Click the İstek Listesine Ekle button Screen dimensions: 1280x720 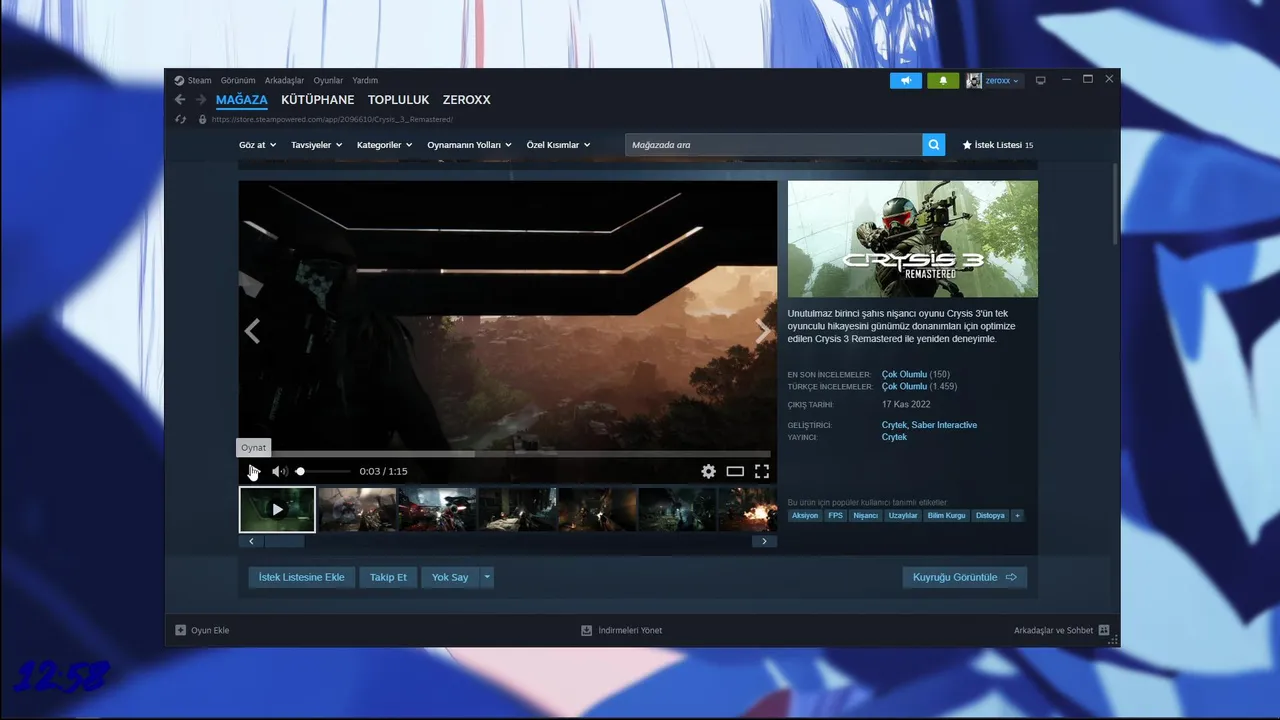tap(302, 577)
